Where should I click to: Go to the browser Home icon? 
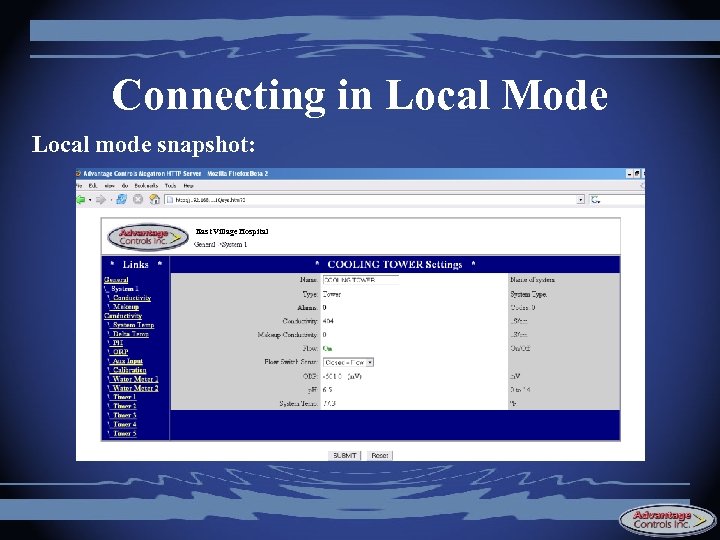[154, 199]
